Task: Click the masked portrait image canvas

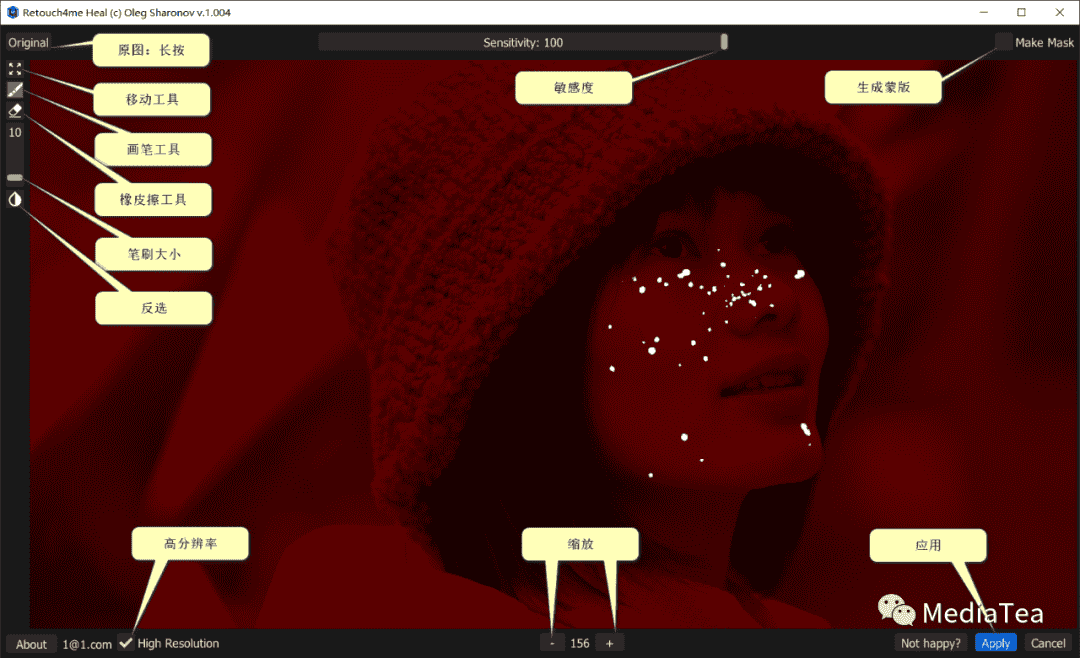Action: pos(554,343)
